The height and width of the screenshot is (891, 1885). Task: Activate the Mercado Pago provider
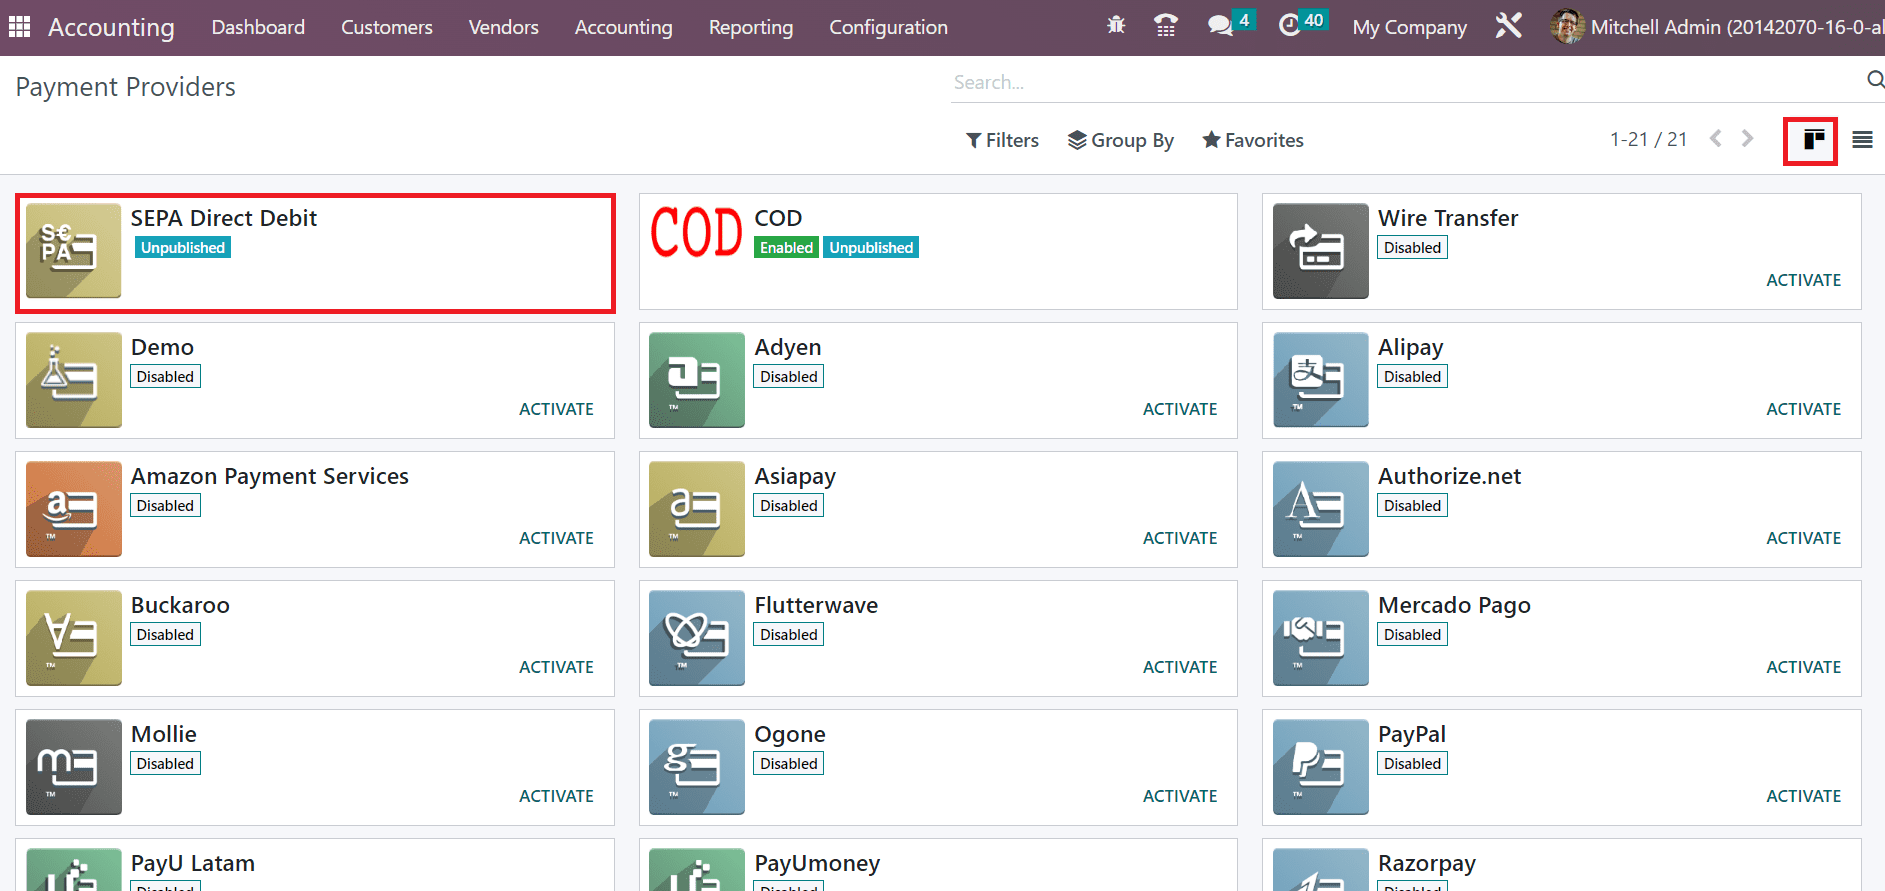click(1803, 667)
